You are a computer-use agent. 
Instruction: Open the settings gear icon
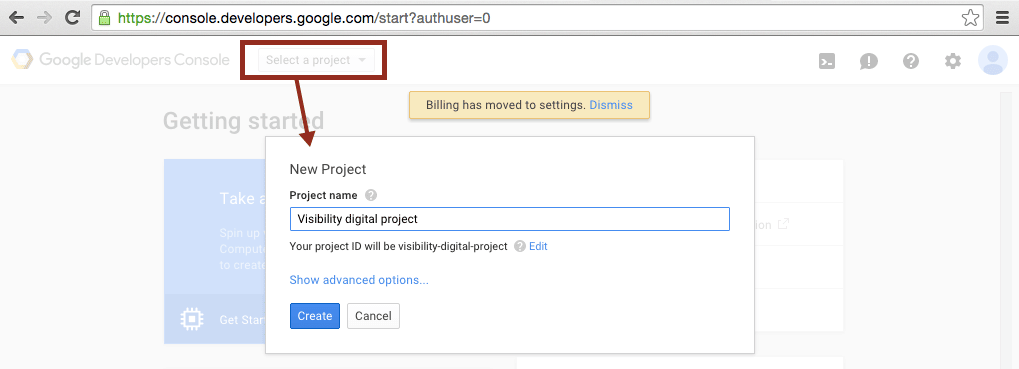coord(953,61)
